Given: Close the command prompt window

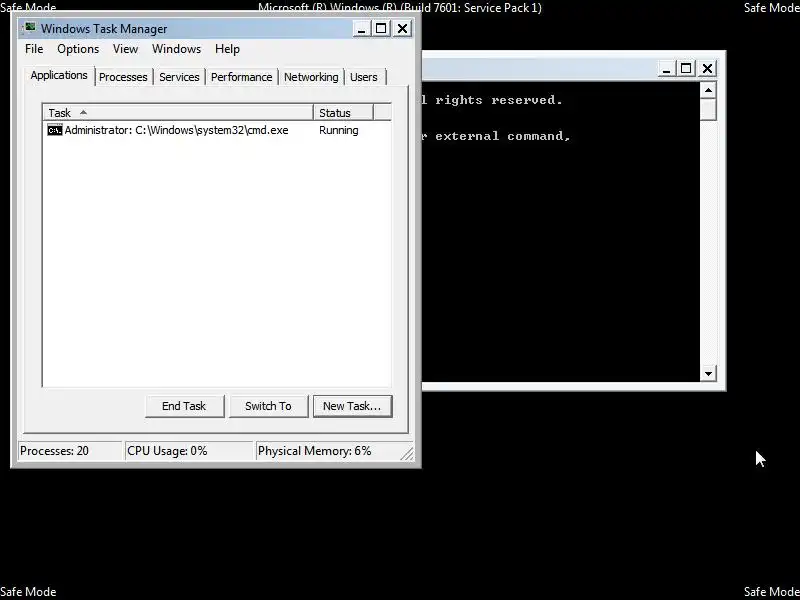Looking at the screenshot, I should point(707,68).
